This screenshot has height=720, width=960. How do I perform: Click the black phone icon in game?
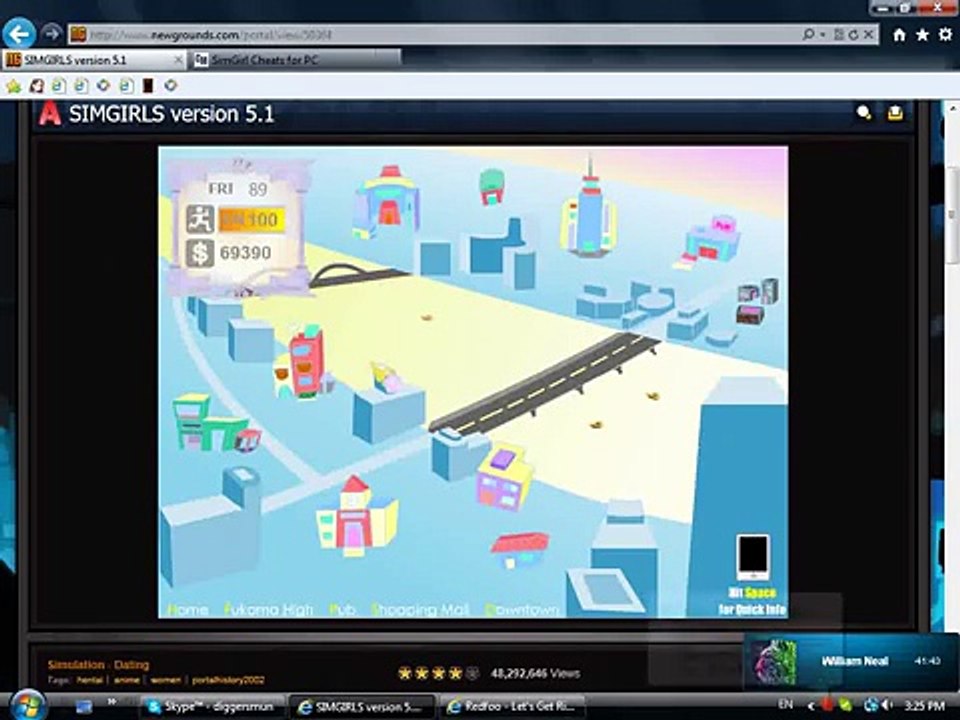[752, 557]
